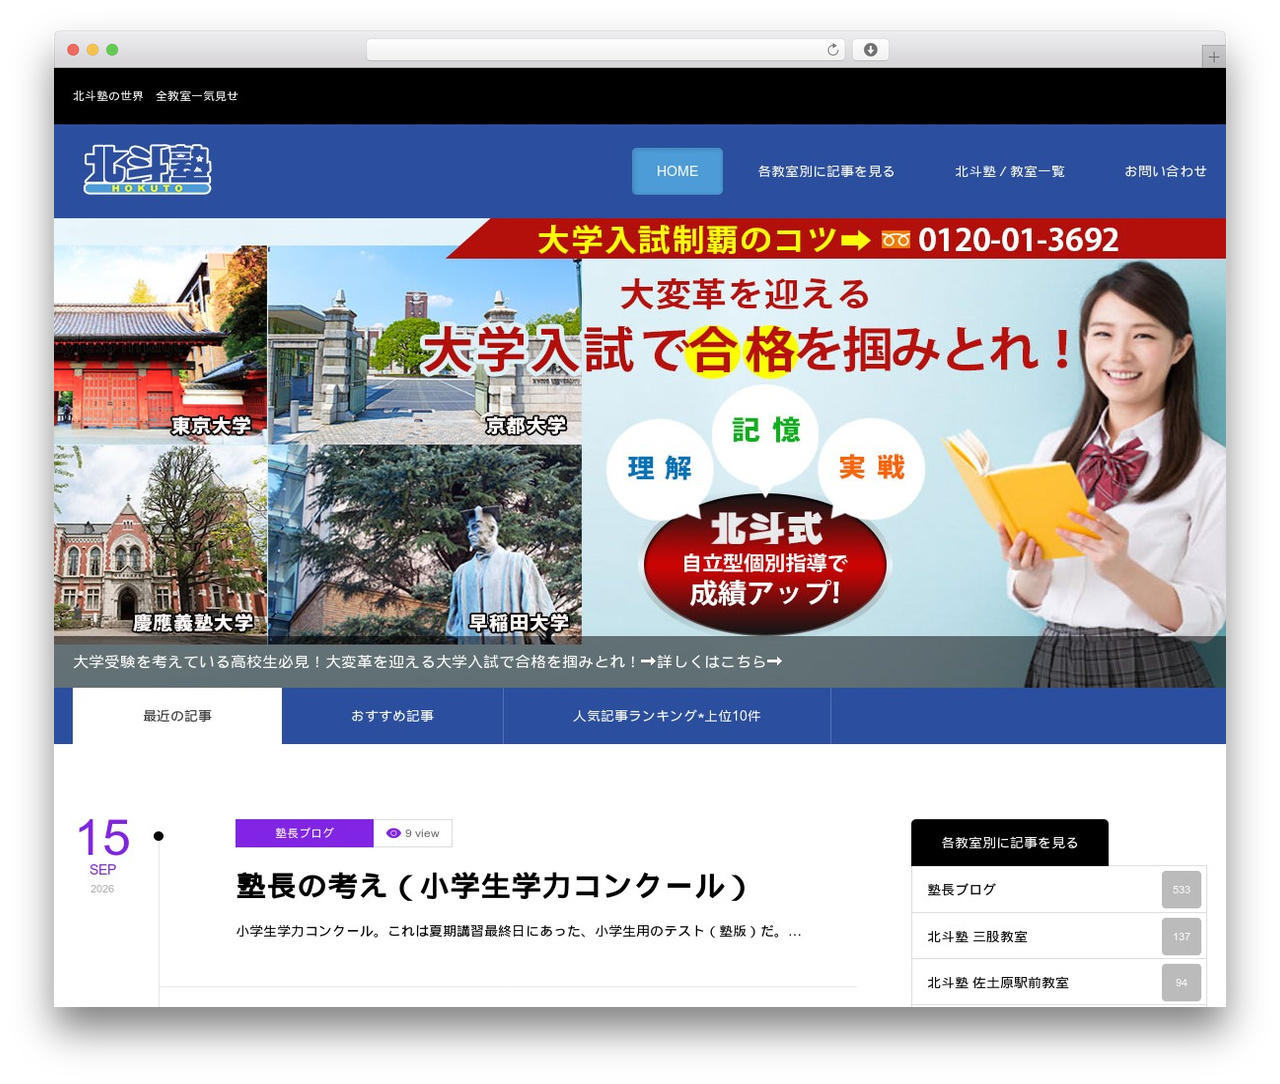Click the 137 count badge
Screen dimensions: 1280x1084
(1181, 936)
